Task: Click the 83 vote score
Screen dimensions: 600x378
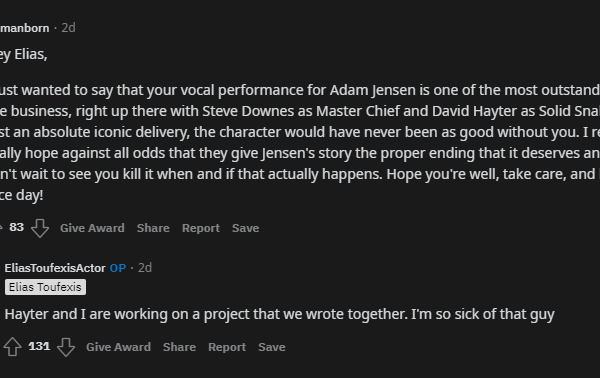Action: coord(16,227)
